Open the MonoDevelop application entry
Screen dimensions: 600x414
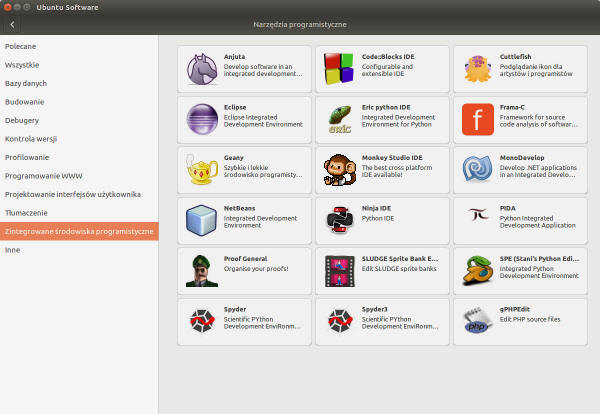pos(520,170)
